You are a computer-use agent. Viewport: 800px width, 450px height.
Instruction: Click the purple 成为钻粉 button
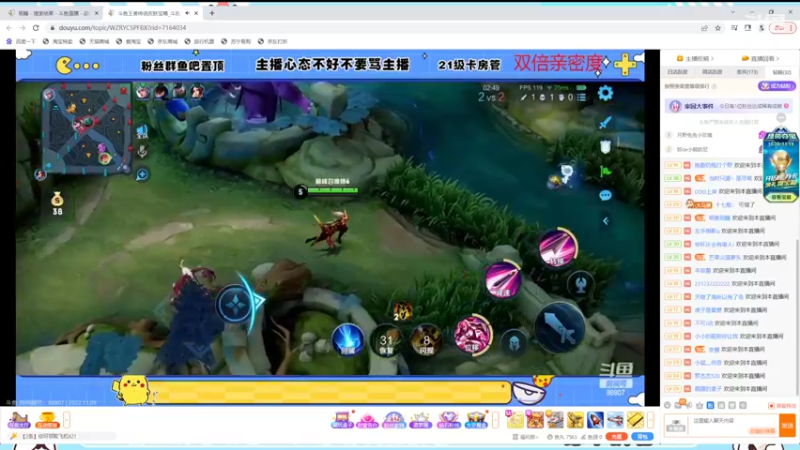pos(776,86)
